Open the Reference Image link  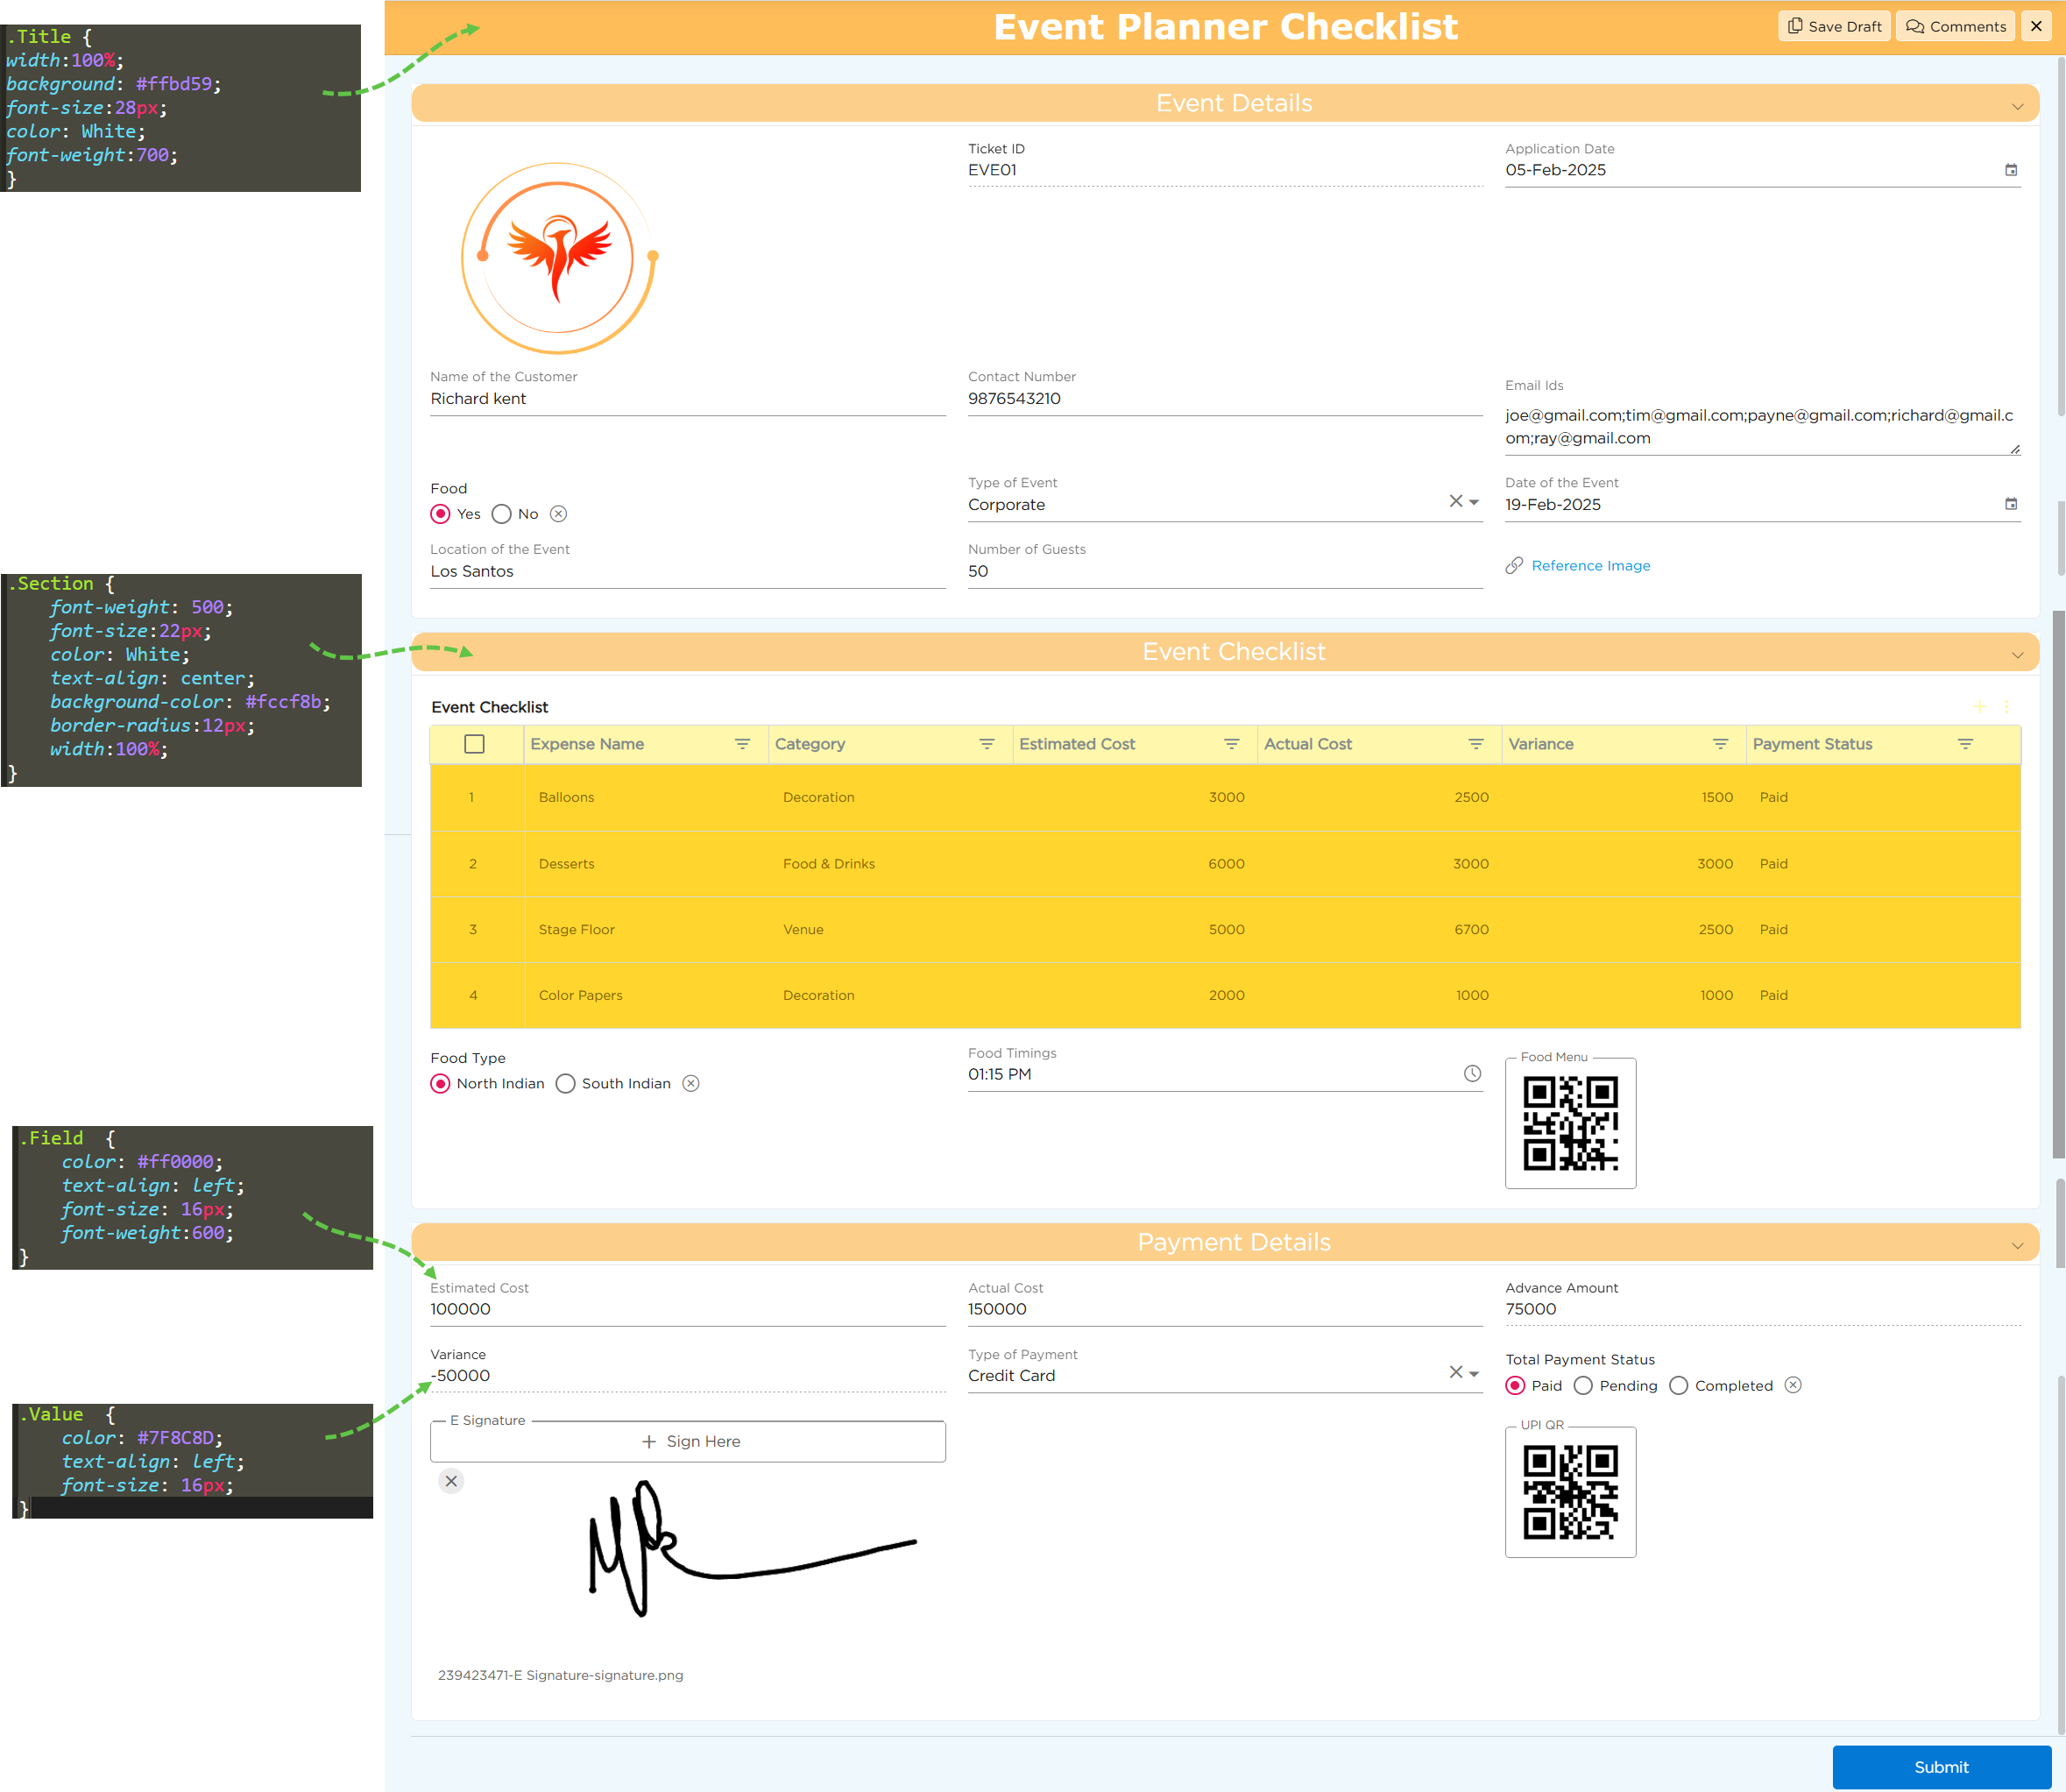point(1590,566)
